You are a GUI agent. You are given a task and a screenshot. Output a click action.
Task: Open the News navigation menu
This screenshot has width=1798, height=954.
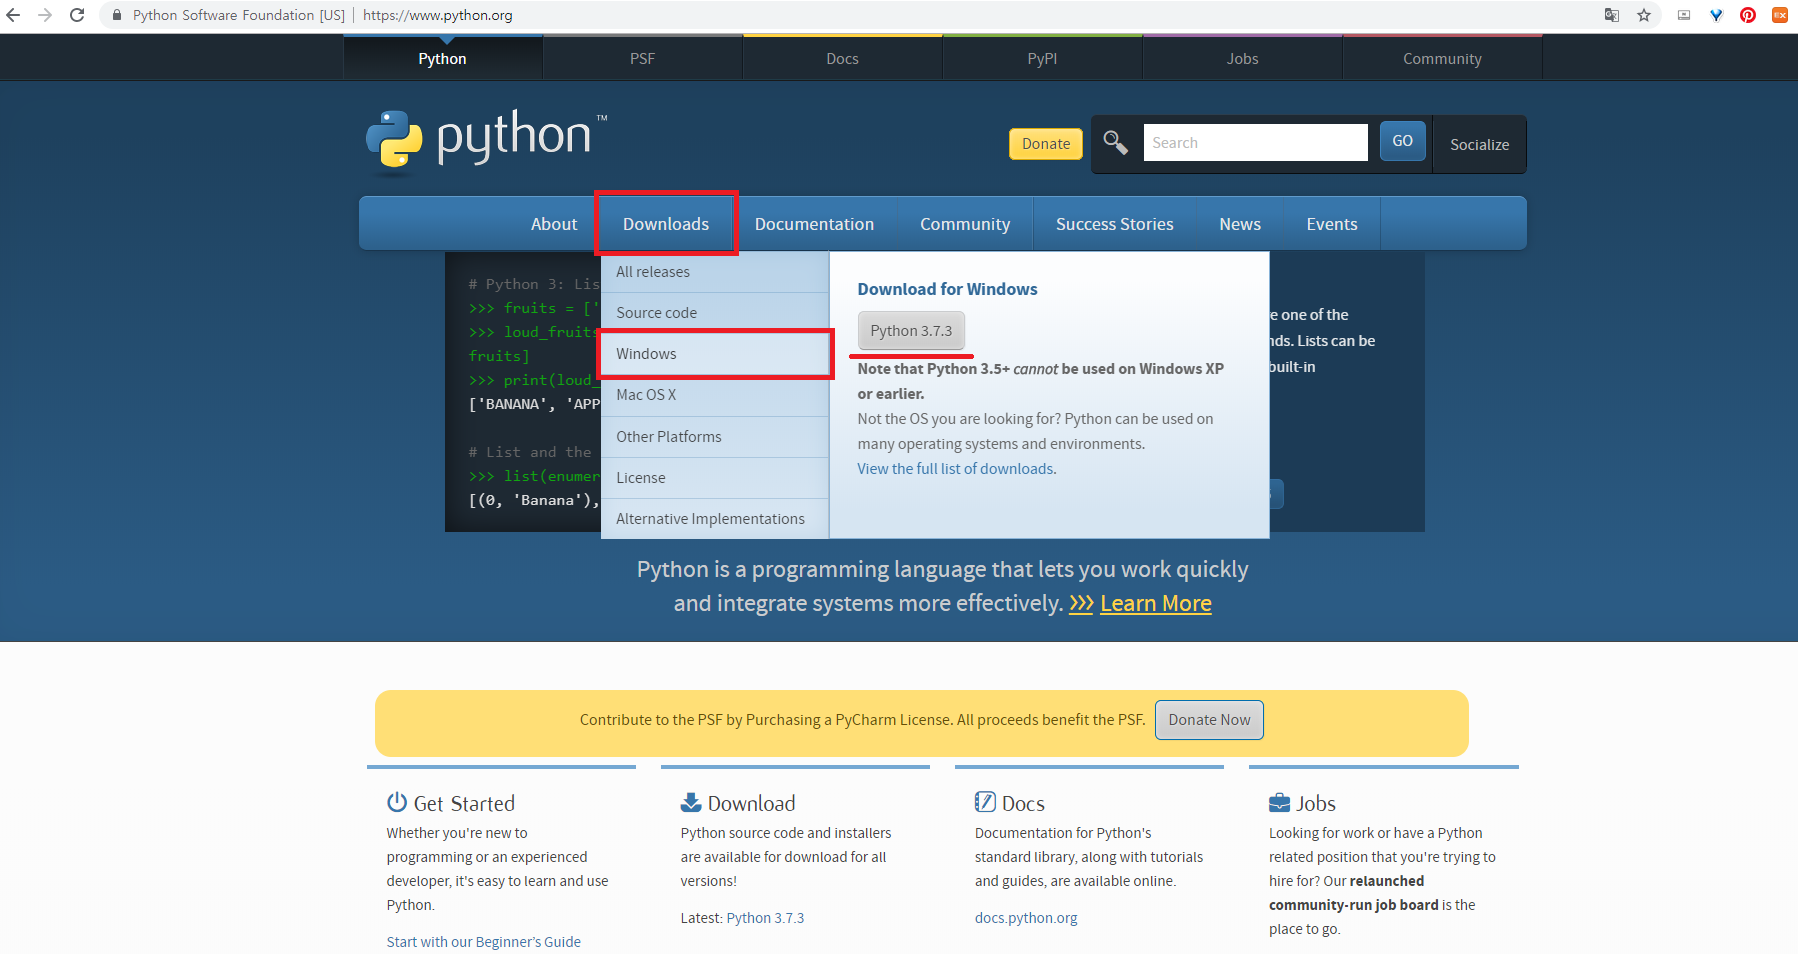[1240, 224]
